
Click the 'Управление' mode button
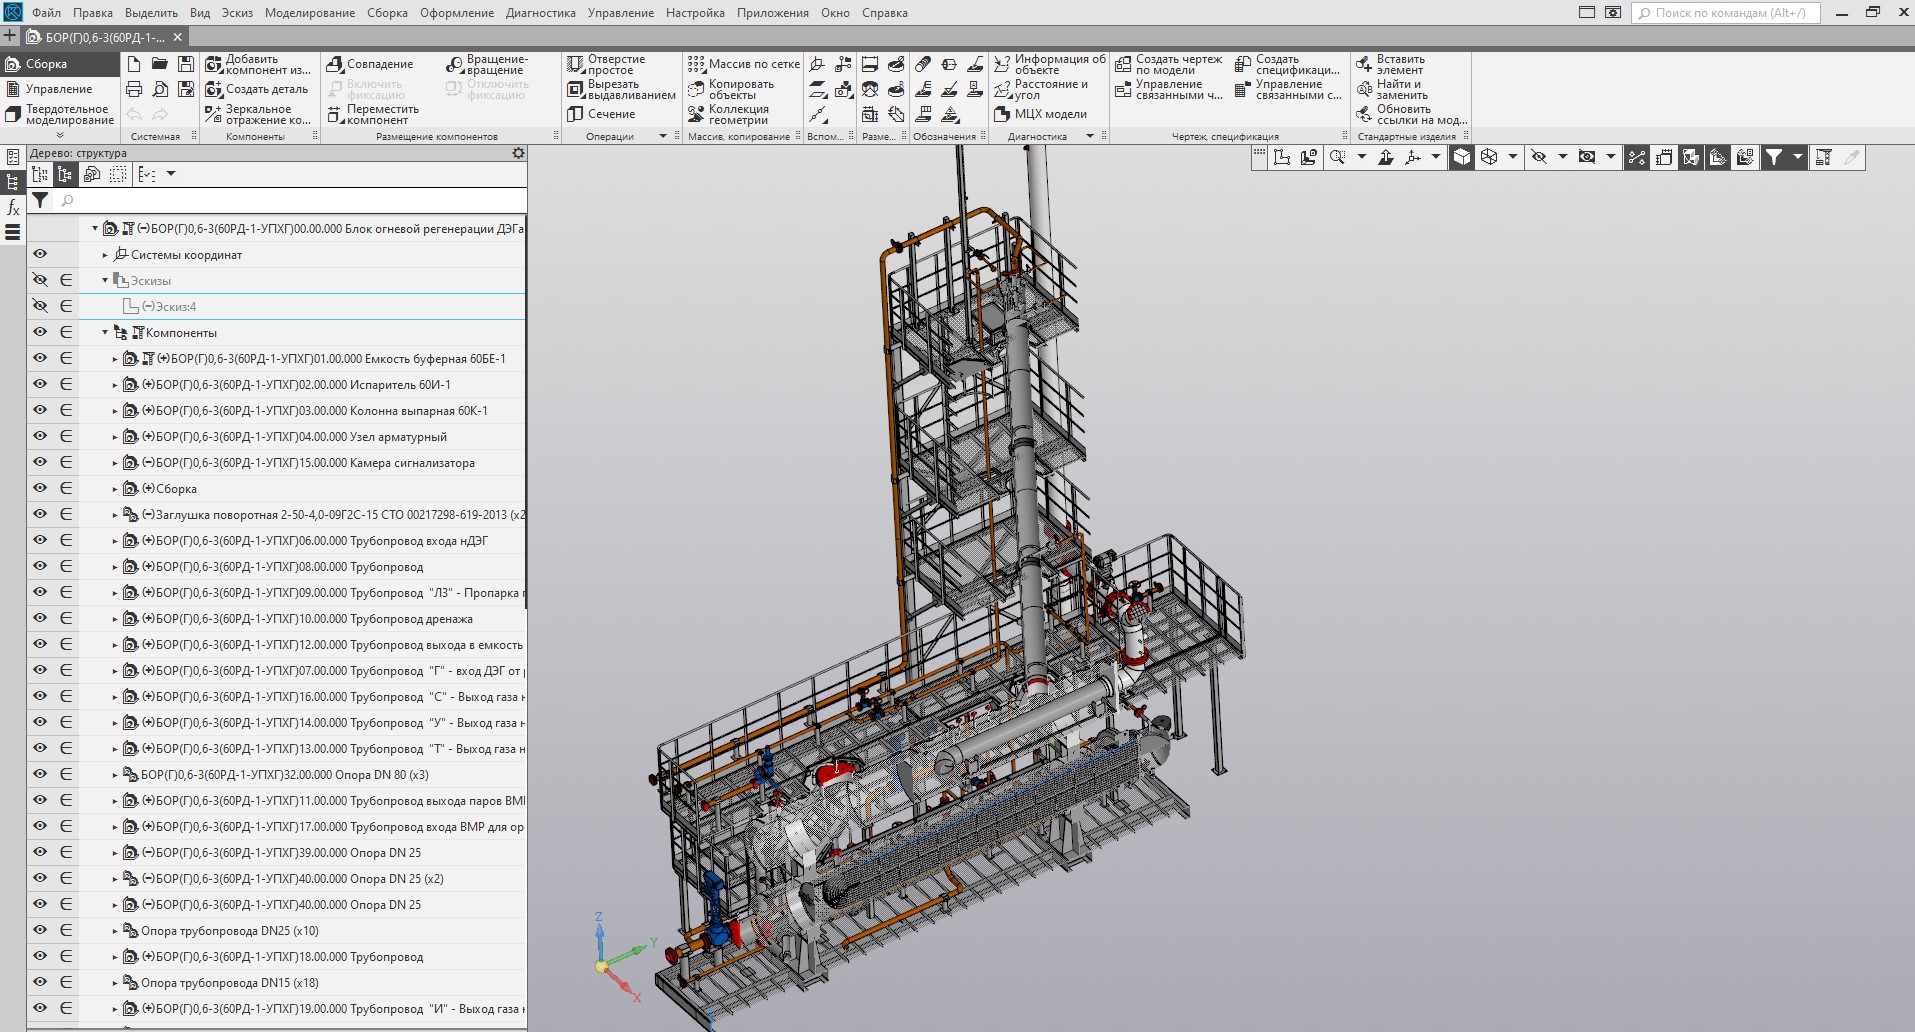[58, 89]
